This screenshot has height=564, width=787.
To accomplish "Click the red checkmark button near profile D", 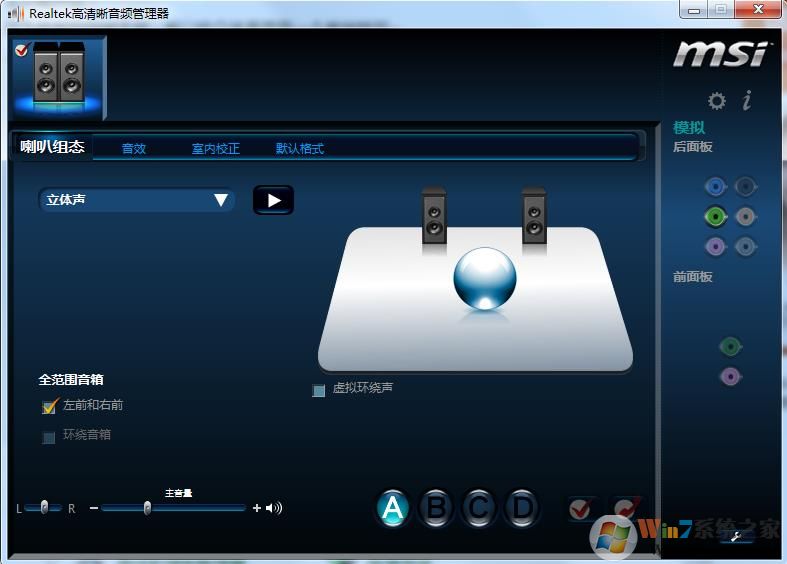I will [581, 509].
